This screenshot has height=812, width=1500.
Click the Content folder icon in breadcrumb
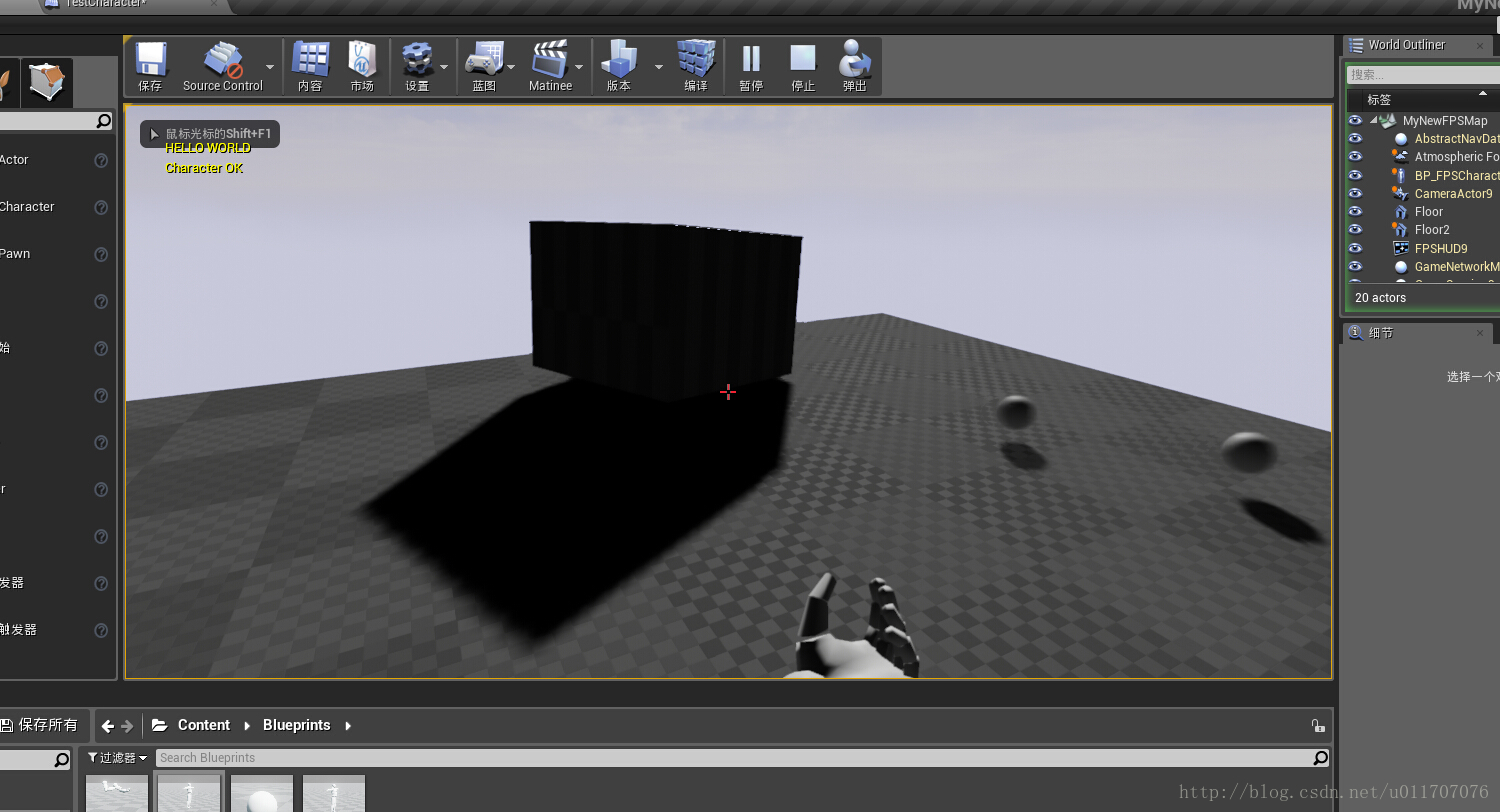pyautogui.click(x=160, y=725)
